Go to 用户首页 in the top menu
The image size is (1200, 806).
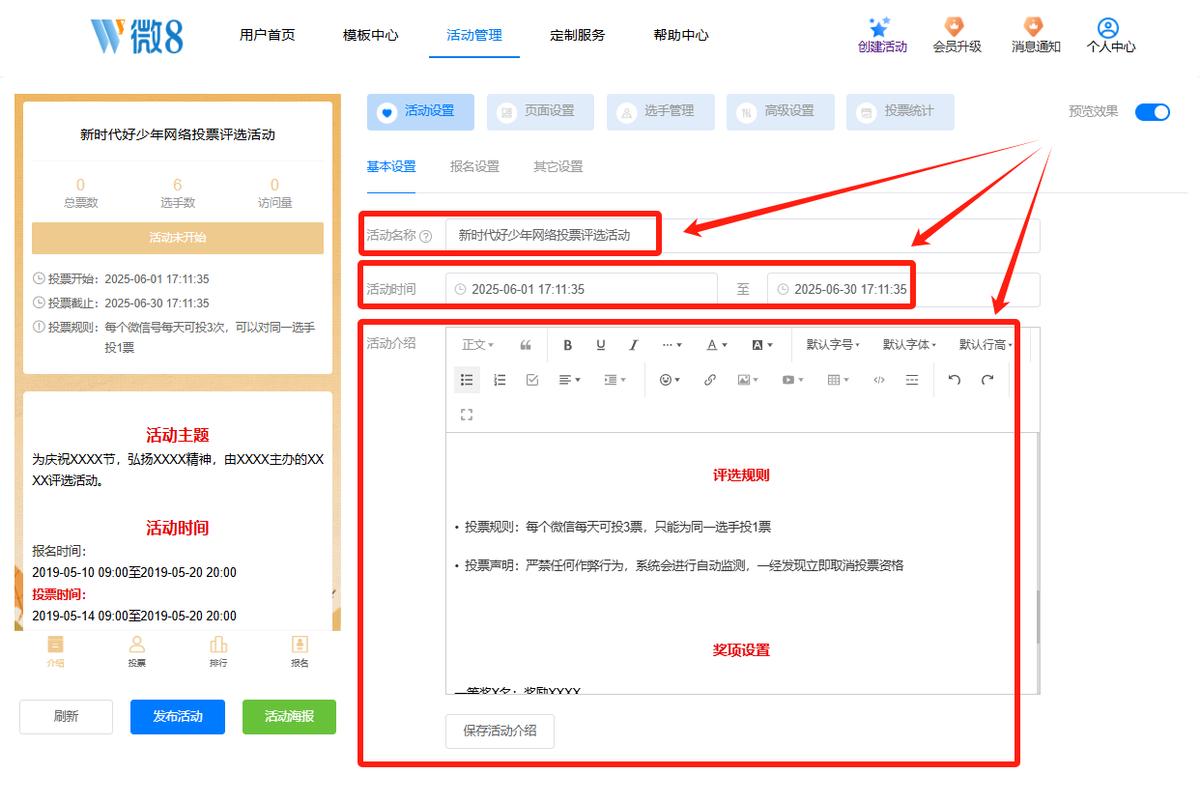267,35
